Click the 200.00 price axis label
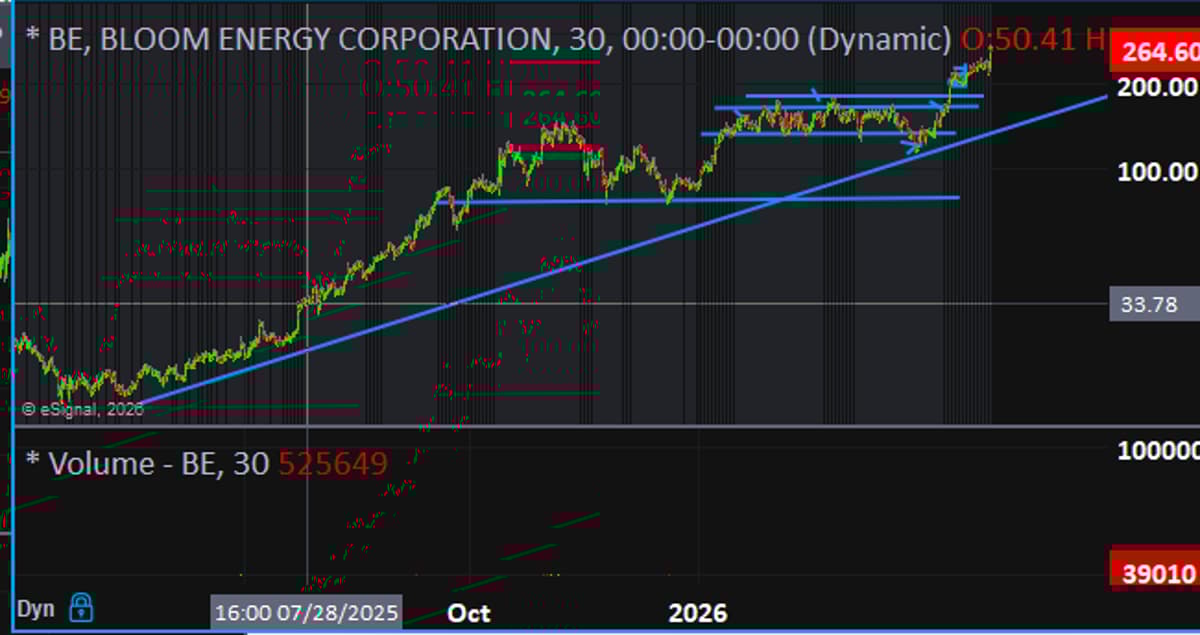The width and height of the screenshot is (1200, 635). (1157, 87)
